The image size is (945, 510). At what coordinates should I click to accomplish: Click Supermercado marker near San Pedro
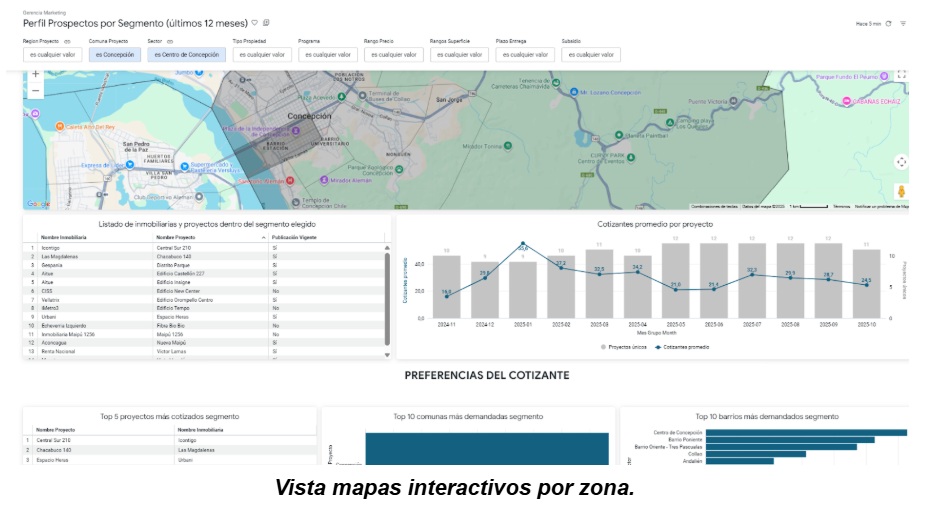tap(184, 166)
